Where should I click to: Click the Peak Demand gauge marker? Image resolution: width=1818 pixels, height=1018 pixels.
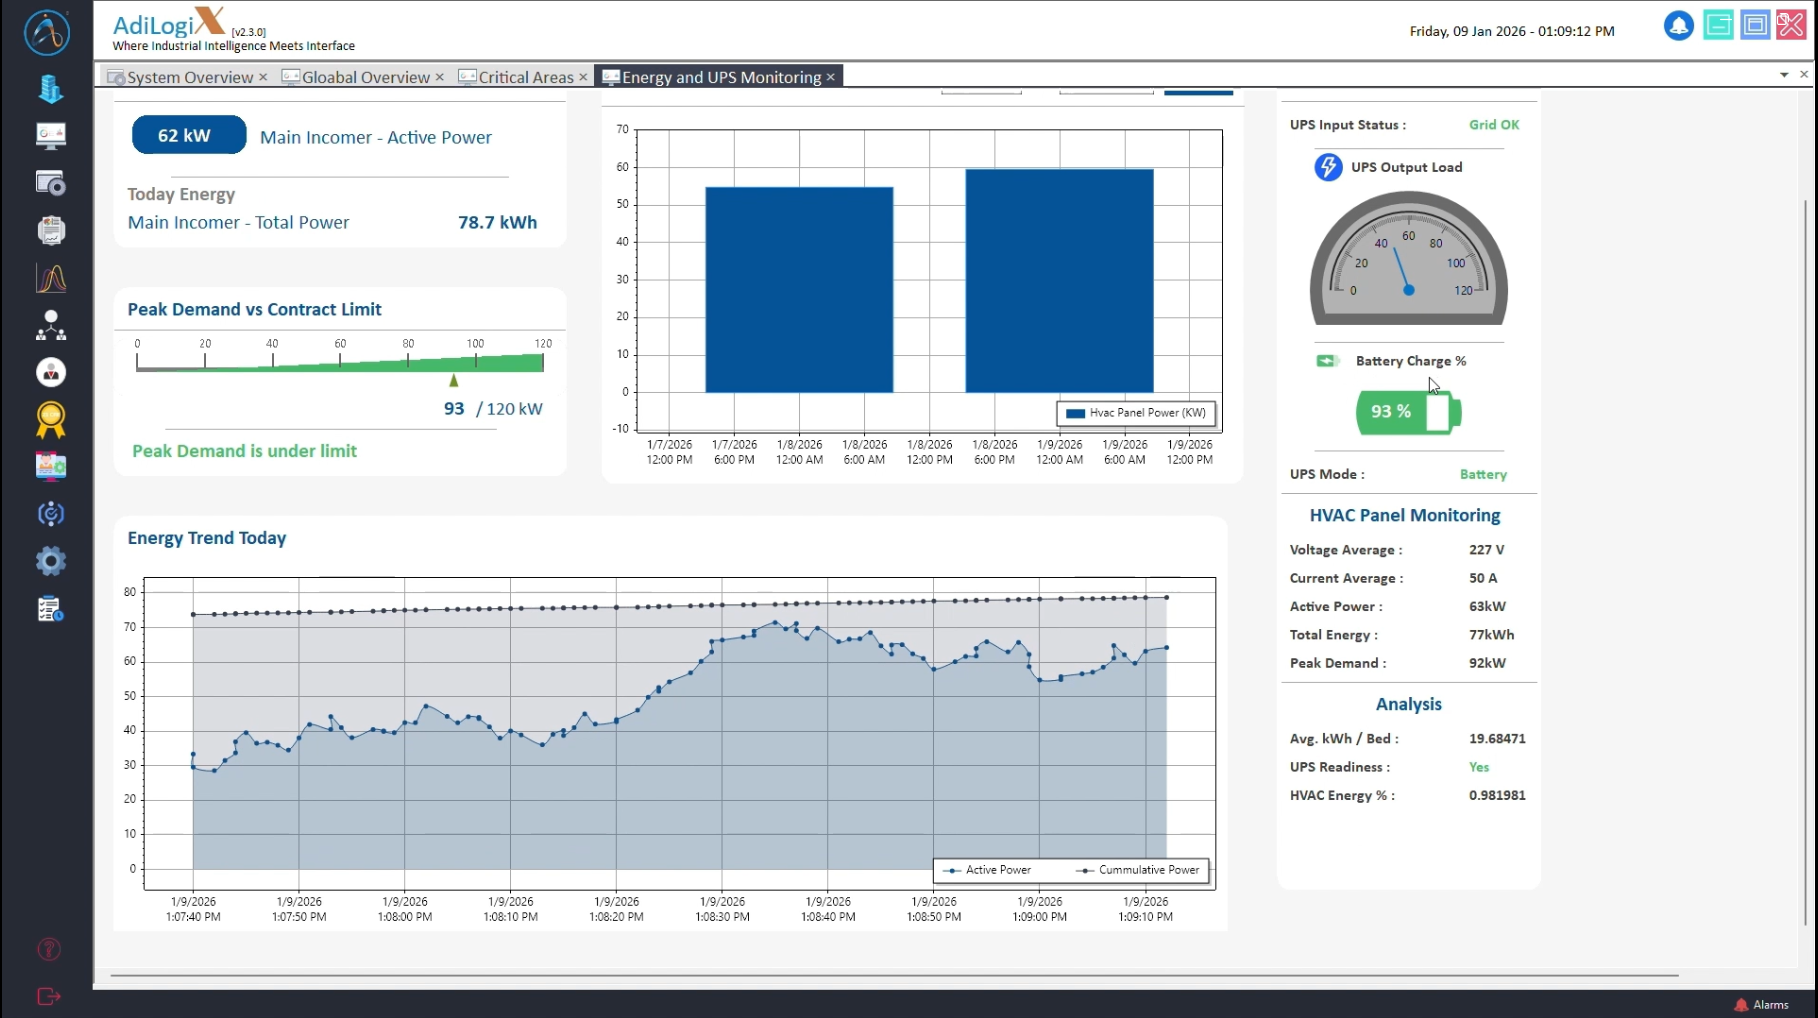[x=454, y=381]
